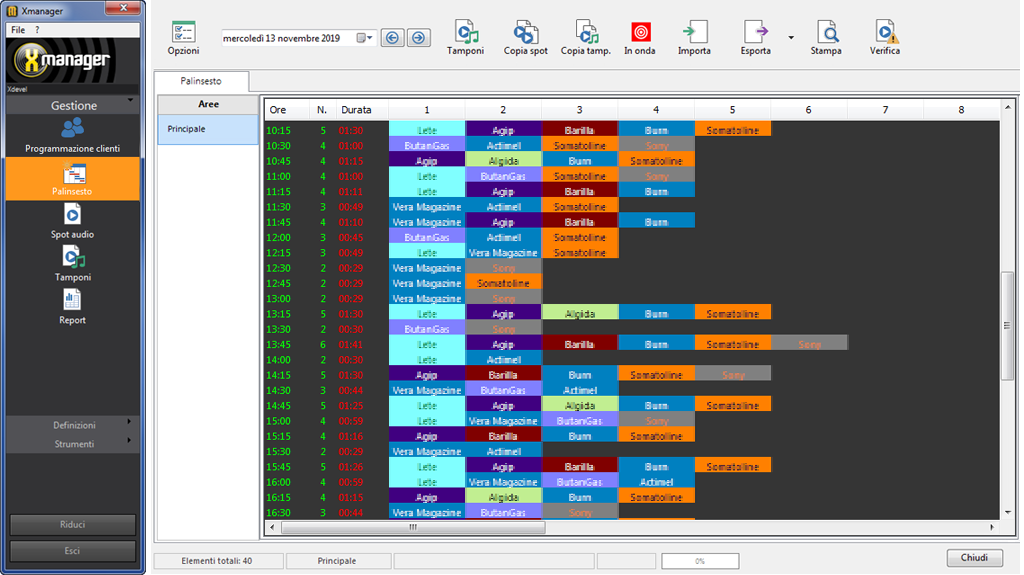This screenshot has width=1024, height=575.
Task: Click the N. column header
Action: pyautogui.click(x=323, y=110)
